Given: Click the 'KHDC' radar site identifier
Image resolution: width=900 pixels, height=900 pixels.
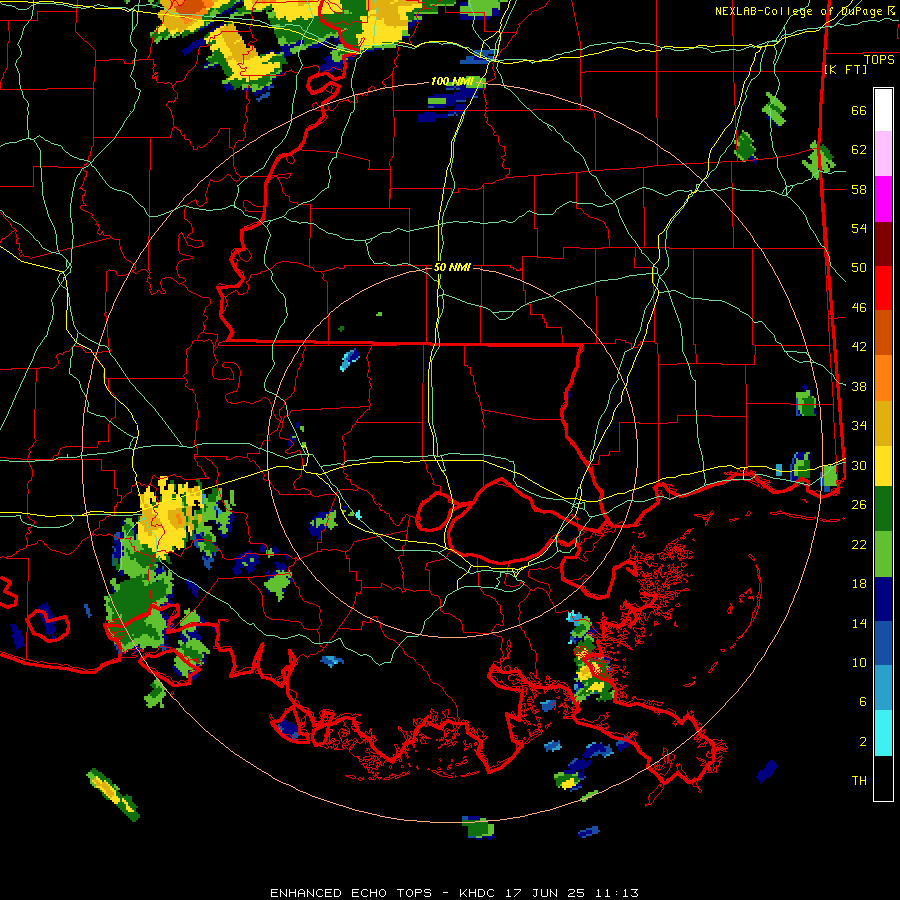Looking at the screenshot, I should pos(479,893).
